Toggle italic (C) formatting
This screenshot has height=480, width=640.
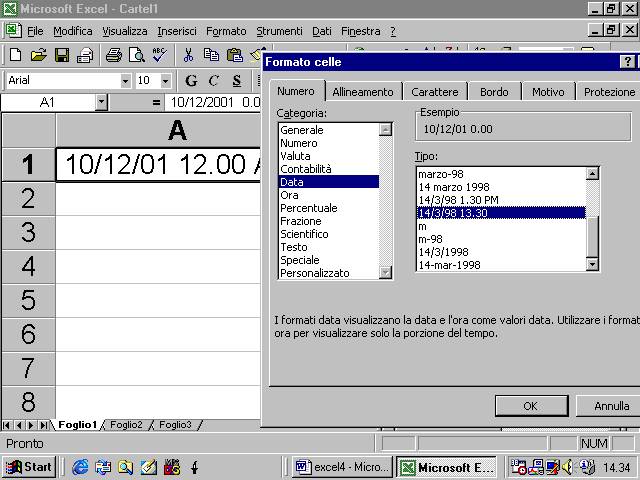[x=214, y=80]
